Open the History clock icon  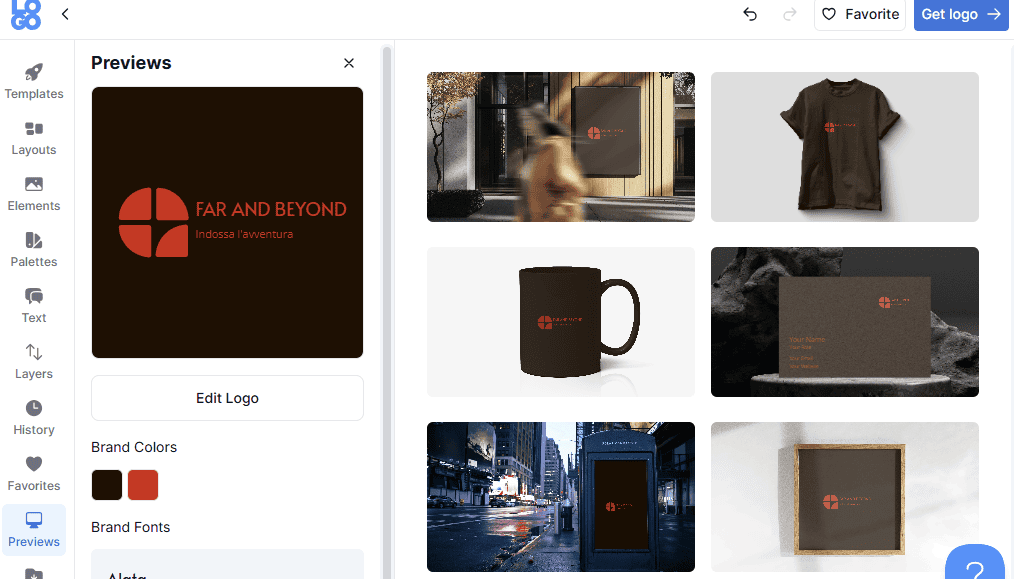click(x=34, y=409)
